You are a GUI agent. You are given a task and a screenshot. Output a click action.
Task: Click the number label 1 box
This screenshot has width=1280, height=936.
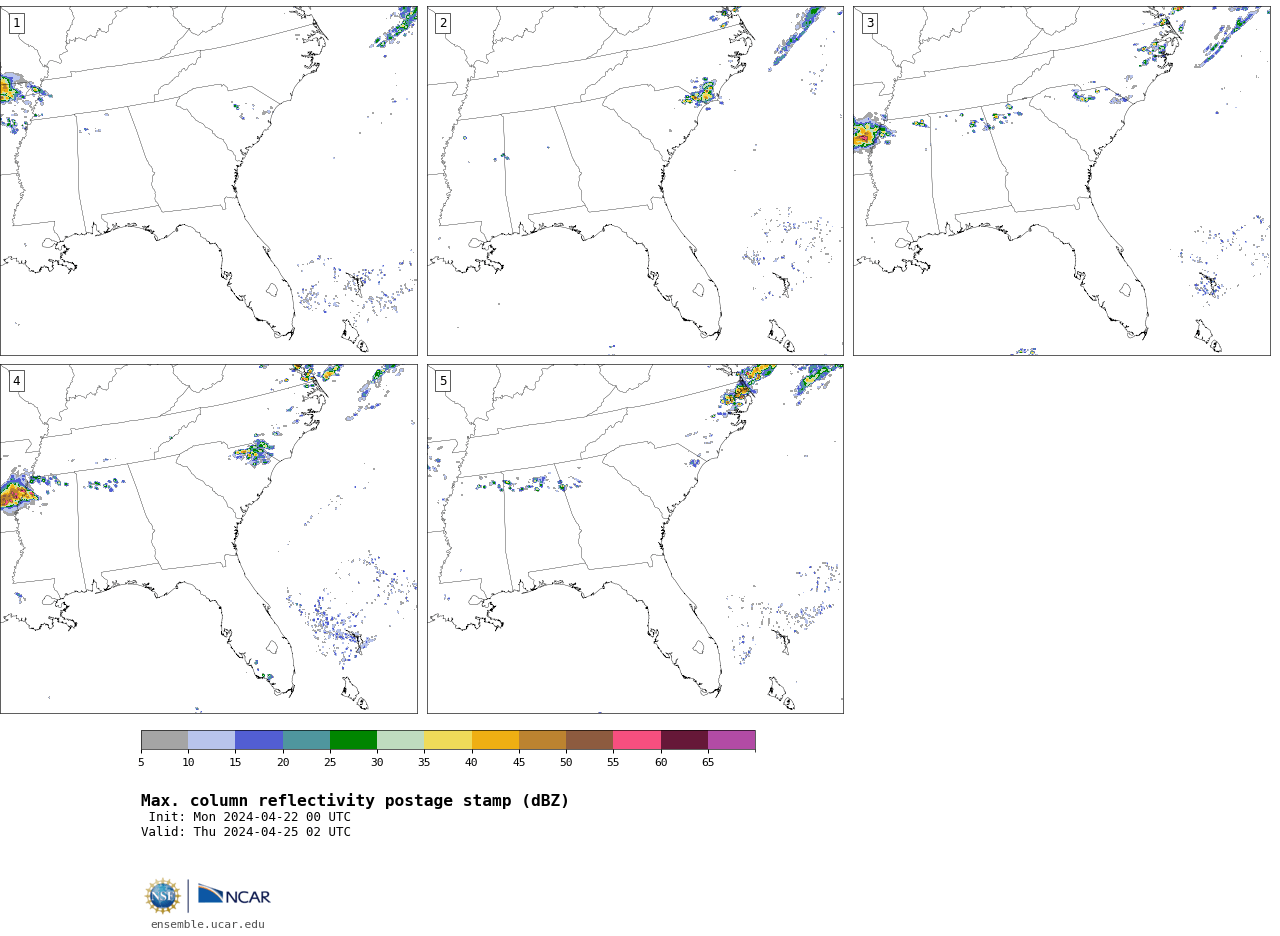click(16, 23)
